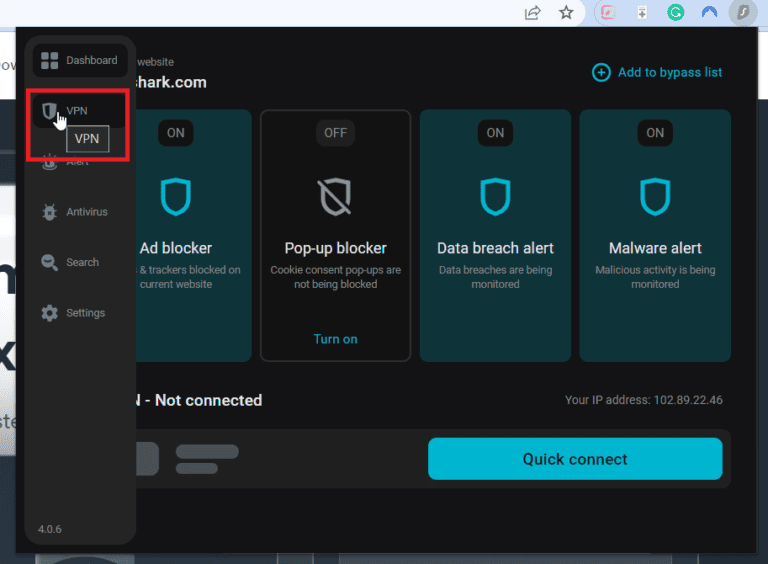Open the Dashboard sidebar item

[x=80, y=60]
